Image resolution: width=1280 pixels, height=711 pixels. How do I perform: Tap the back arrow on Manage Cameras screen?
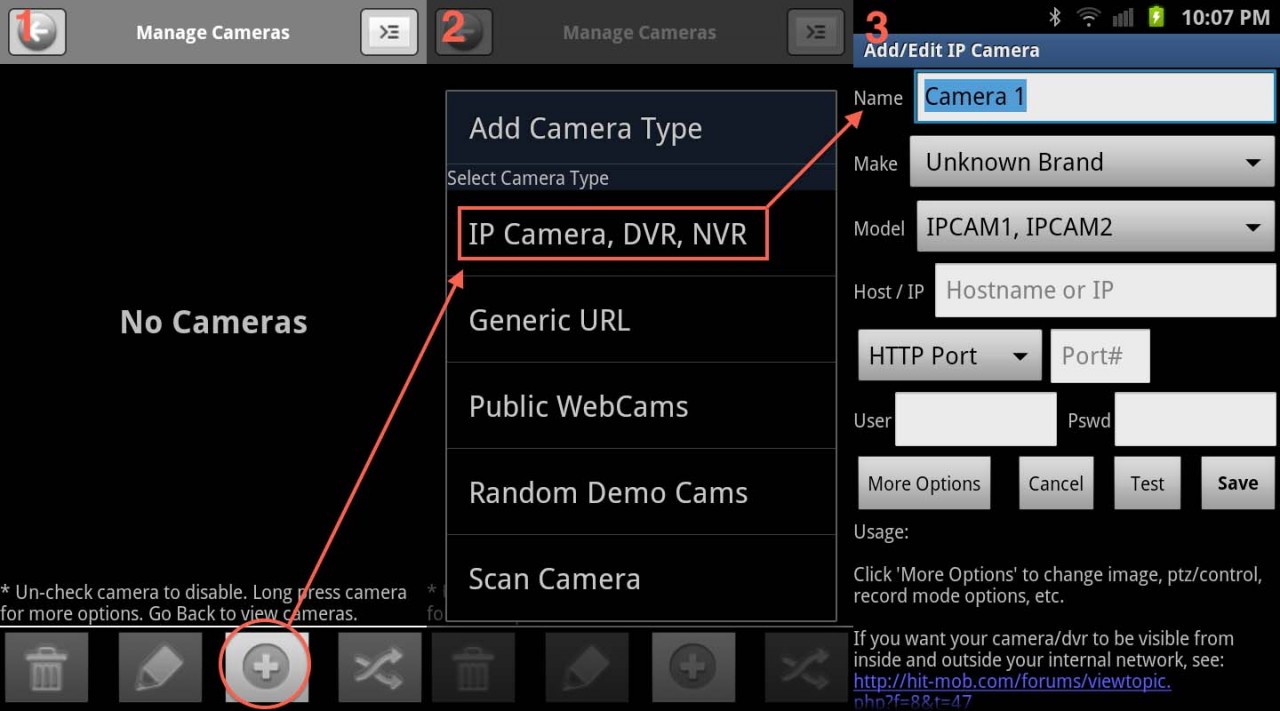pos(36,31)
